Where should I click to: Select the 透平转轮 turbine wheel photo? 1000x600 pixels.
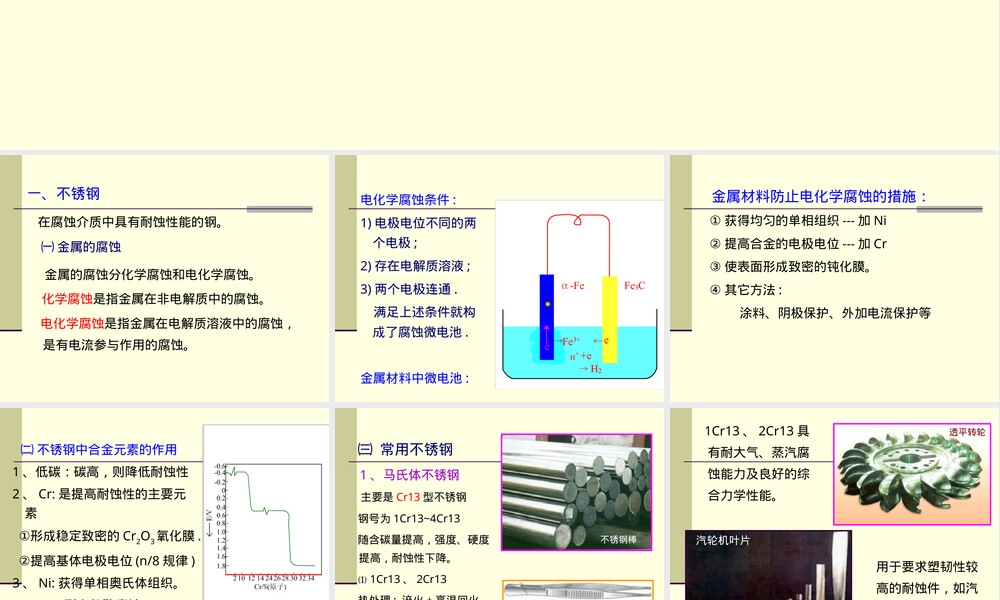pos(912,474)
